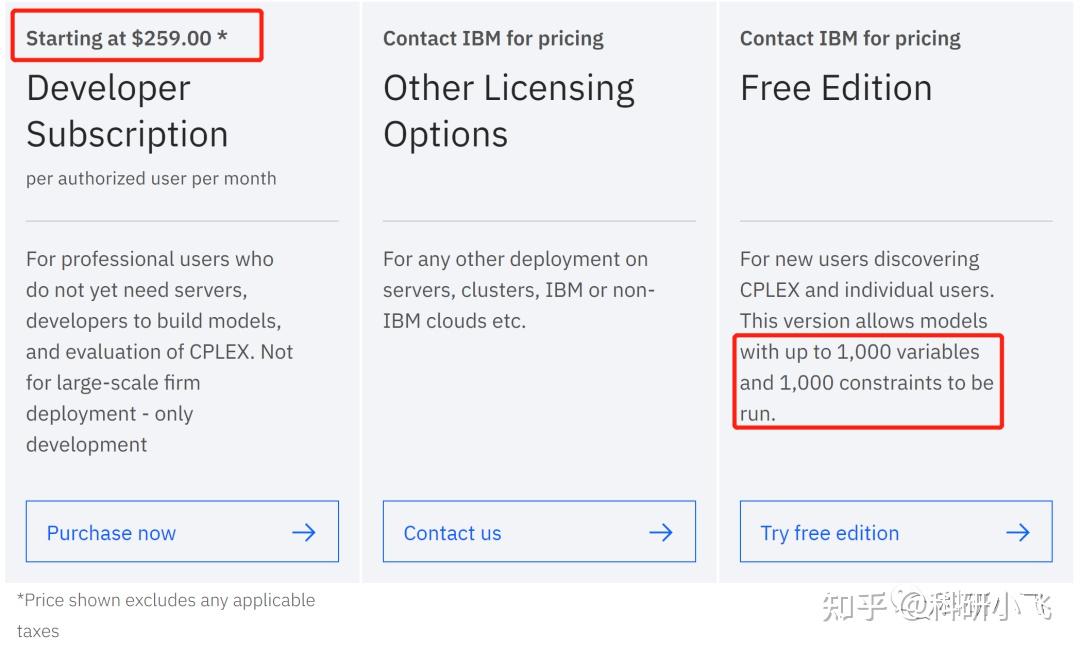Click the Other Licensing Options heading
Image resolution: width=1080 pixels, height=651 pixels.
(508, 111)
